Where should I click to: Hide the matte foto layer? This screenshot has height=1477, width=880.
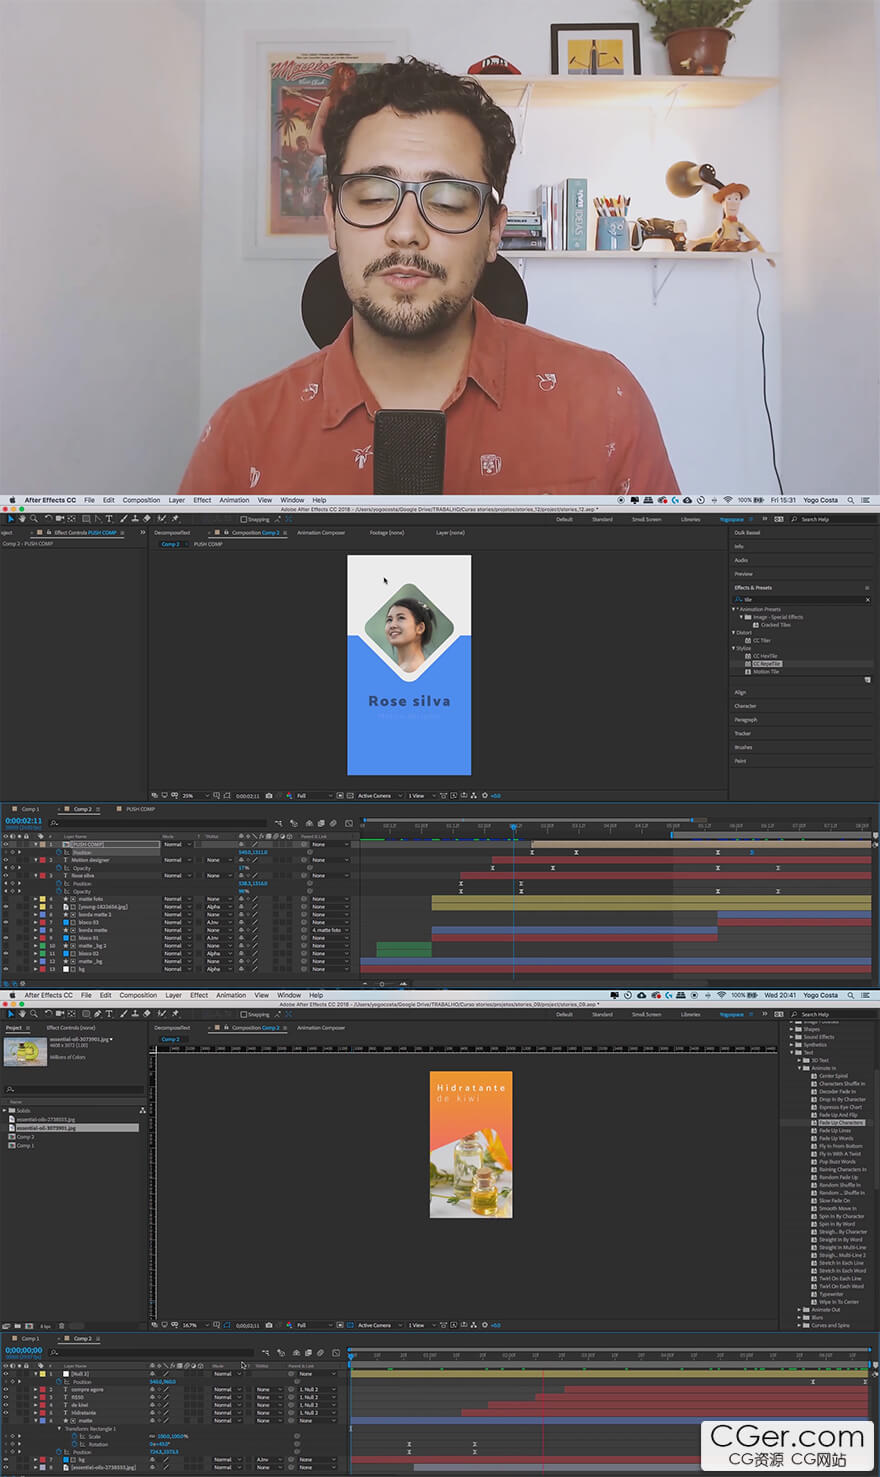(5, 899)
